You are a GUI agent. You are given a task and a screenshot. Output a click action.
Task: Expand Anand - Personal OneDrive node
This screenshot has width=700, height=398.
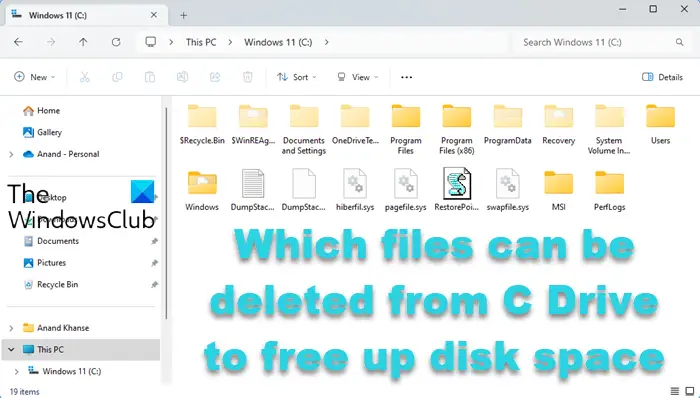pos(11,154)
